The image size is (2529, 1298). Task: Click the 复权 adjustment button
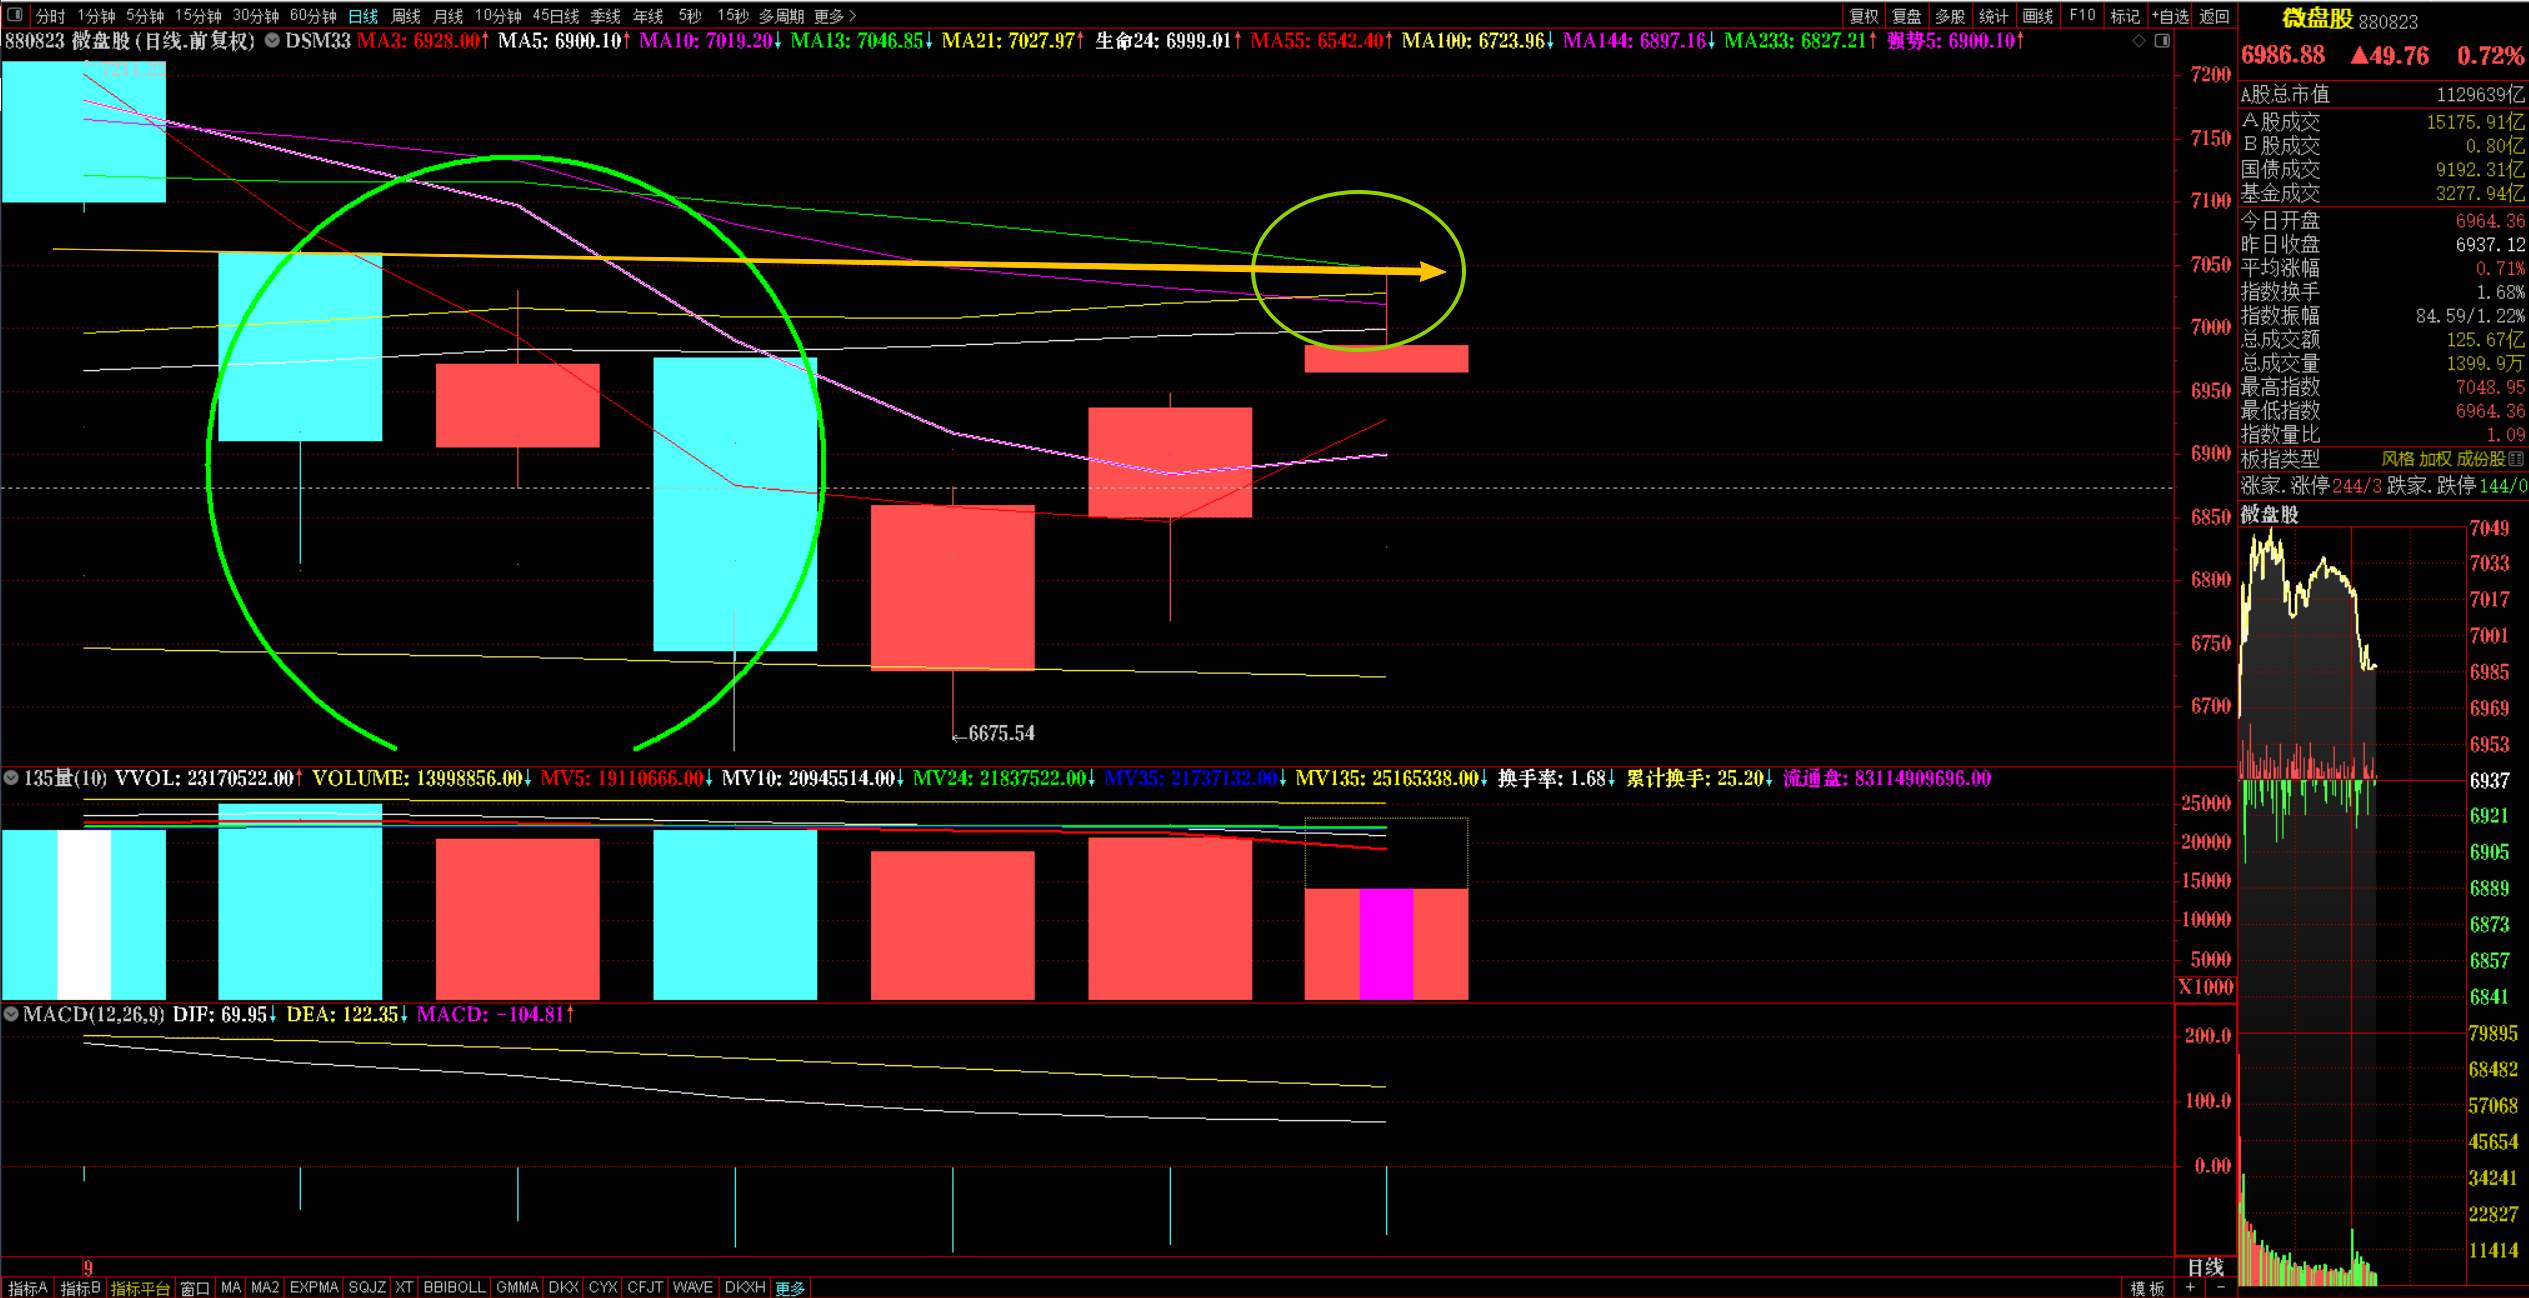(x=1864, y=16)
